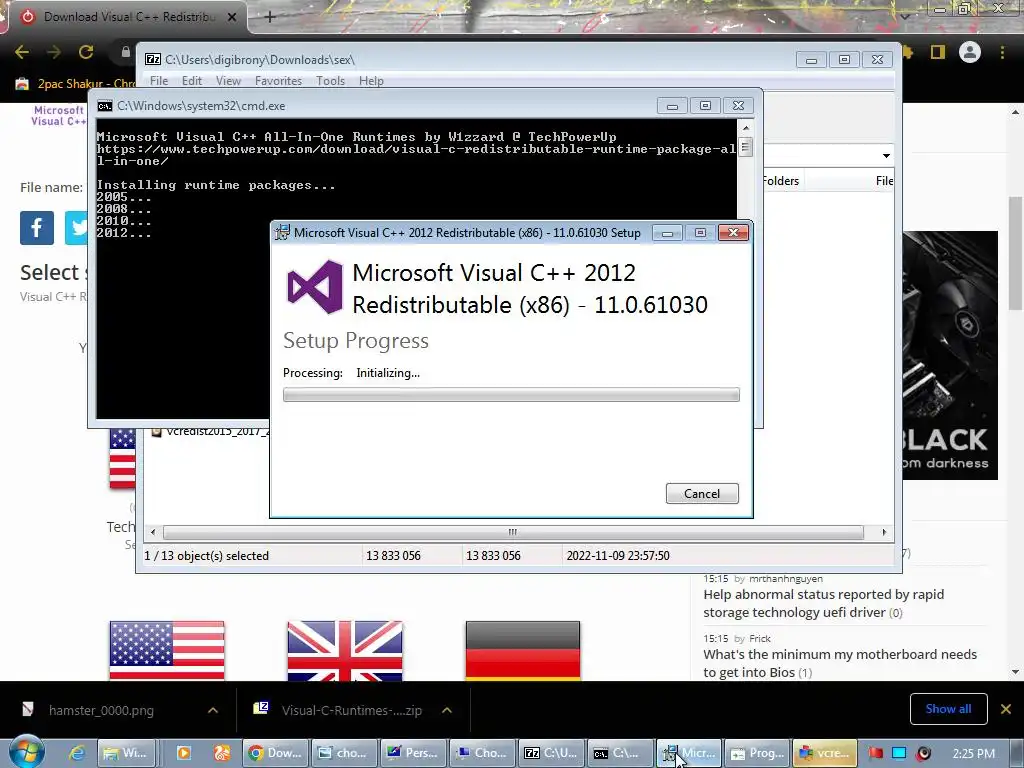Click the 7z icon in the 7-Zip title bar
1024x768 pixels.
coord(153,59)
